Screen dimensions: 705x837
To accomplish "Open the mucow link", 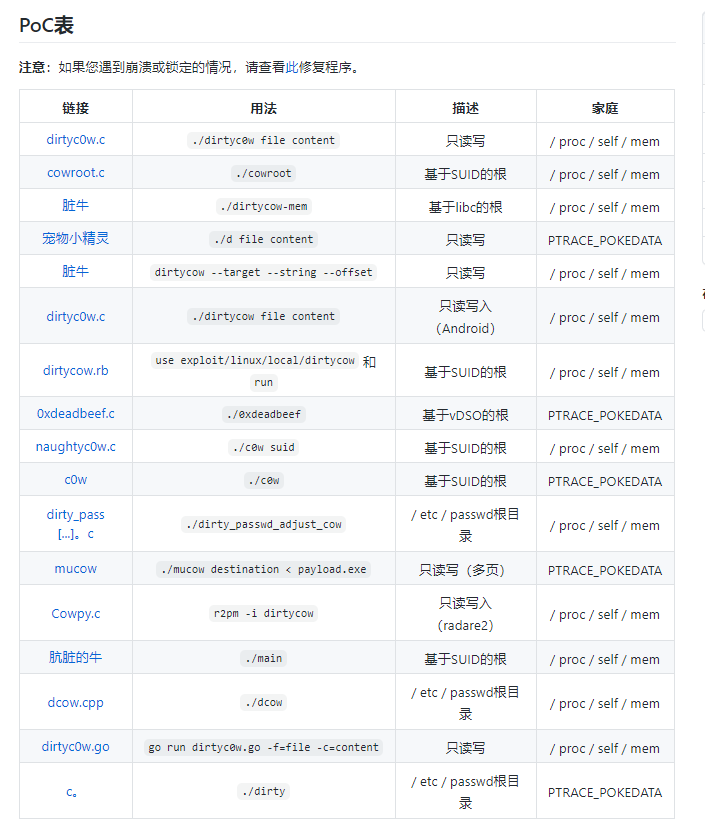I will [x=76, y=569].
